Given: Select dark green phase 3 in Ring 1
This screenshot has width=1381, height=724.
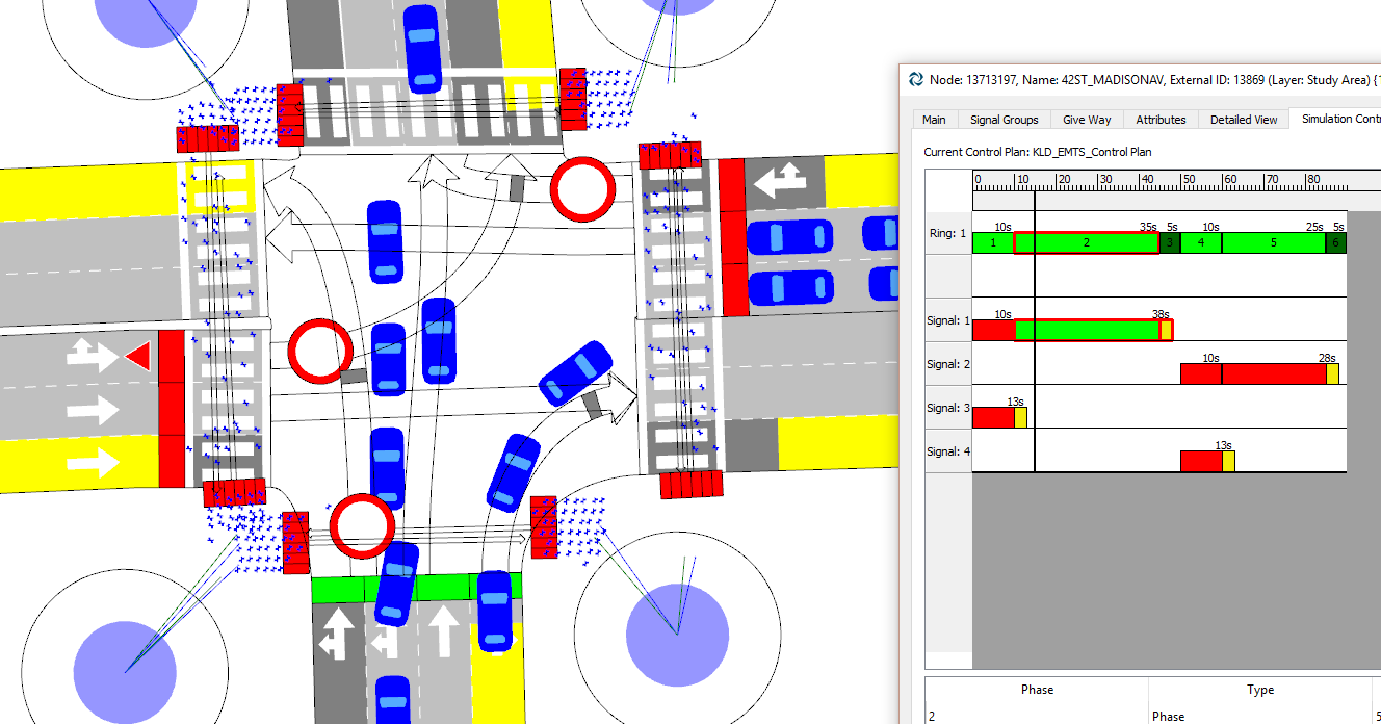Looking at the screenshot, I should coord(1170,243).
